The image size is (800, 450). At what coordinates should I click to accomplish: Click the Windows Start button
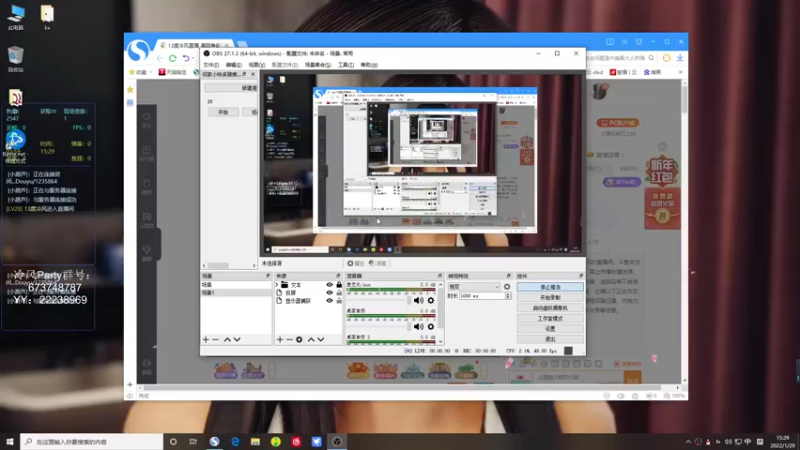coord(10,441)
